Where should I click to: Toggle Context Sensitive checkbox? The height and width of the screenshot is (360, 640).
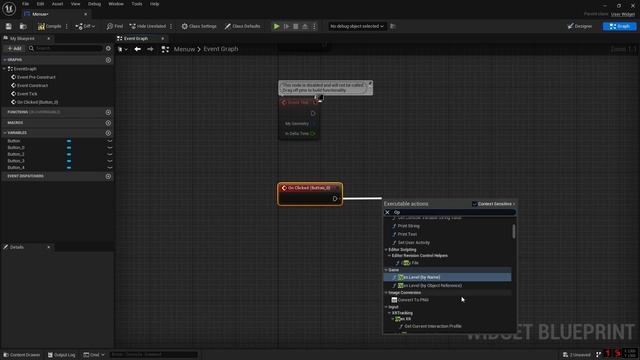(x=475, y=204)
